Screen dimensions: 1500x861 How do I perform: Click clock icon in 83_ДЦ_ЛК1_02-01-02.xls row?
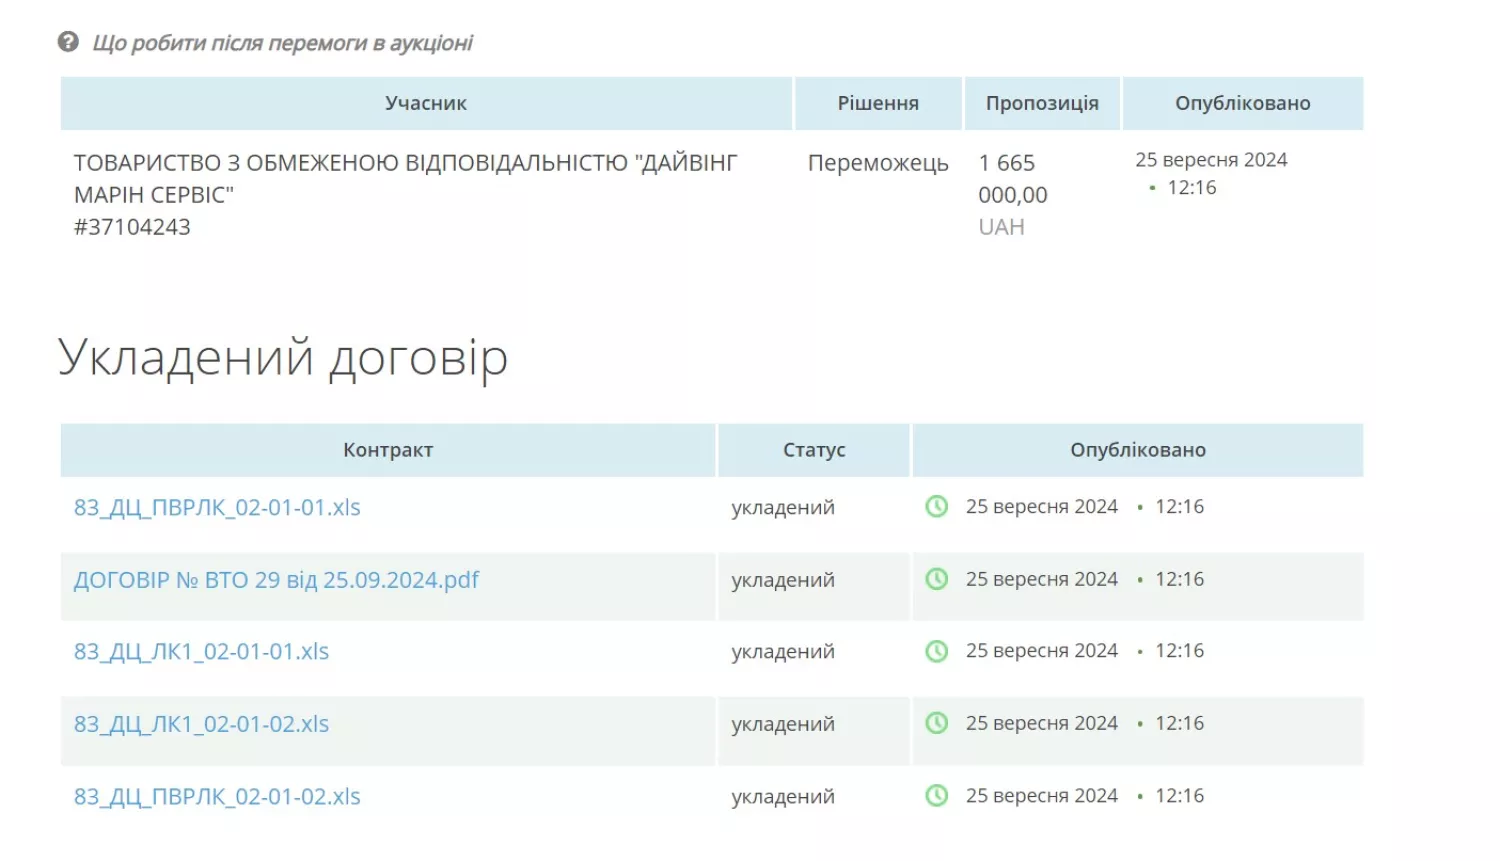click(x=937, y=723)
